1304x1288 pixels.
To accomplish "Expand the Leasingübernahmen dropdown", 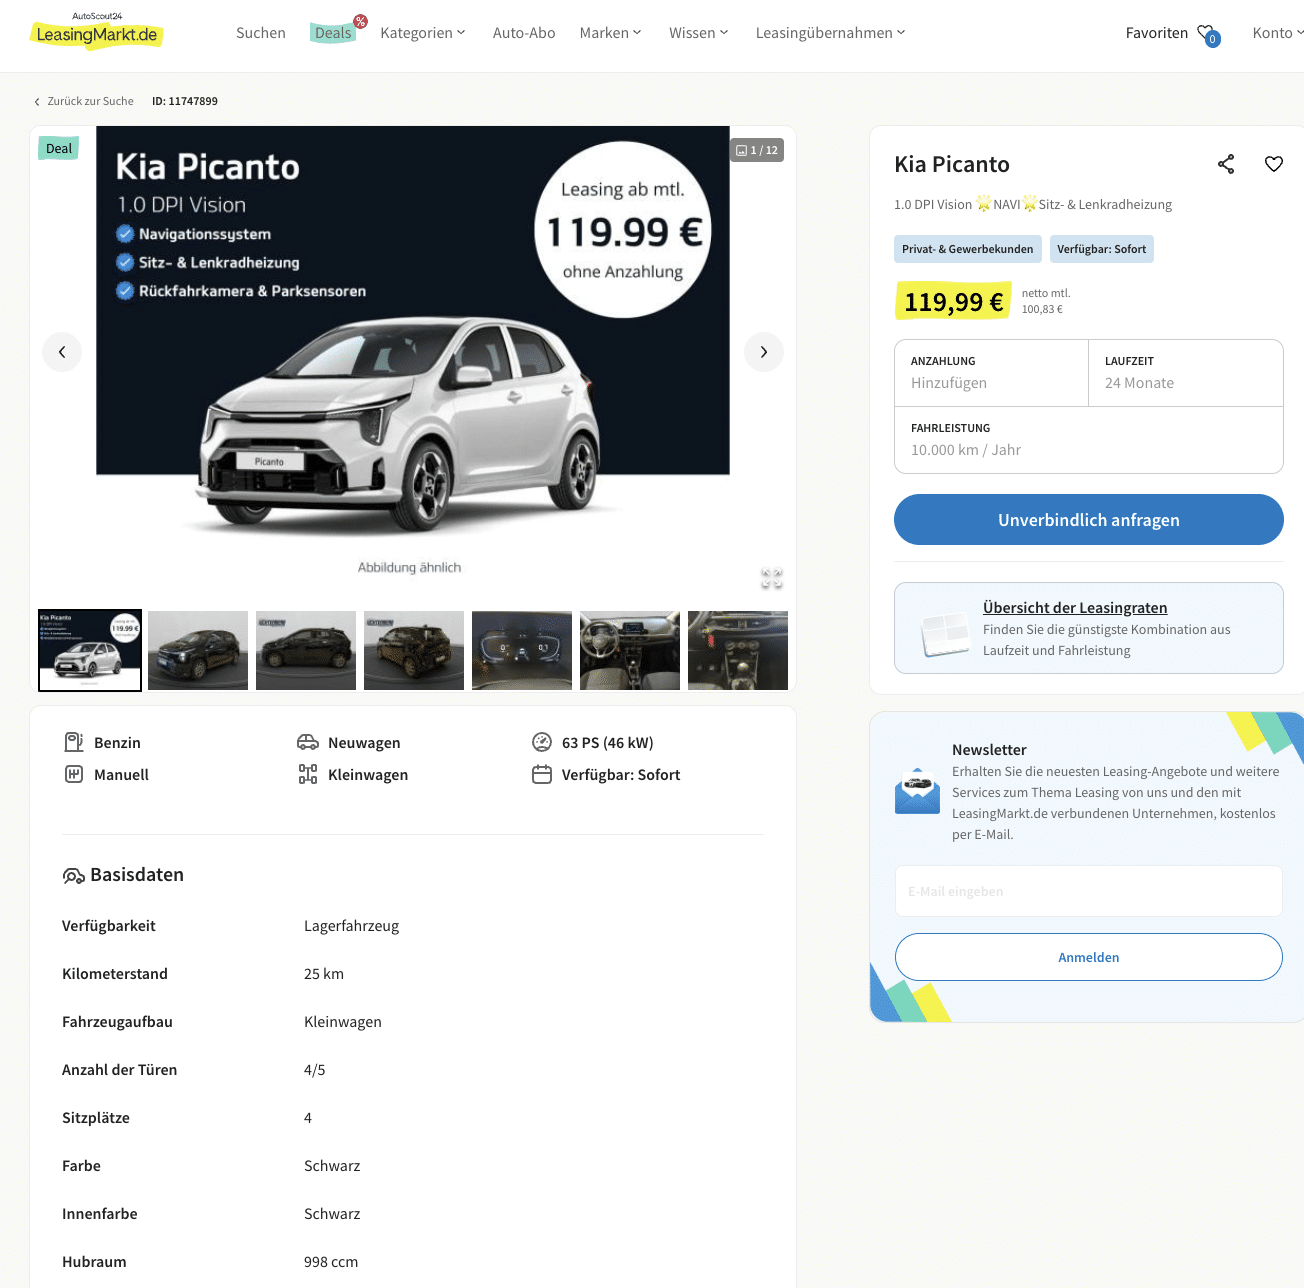I will [831, 33].
